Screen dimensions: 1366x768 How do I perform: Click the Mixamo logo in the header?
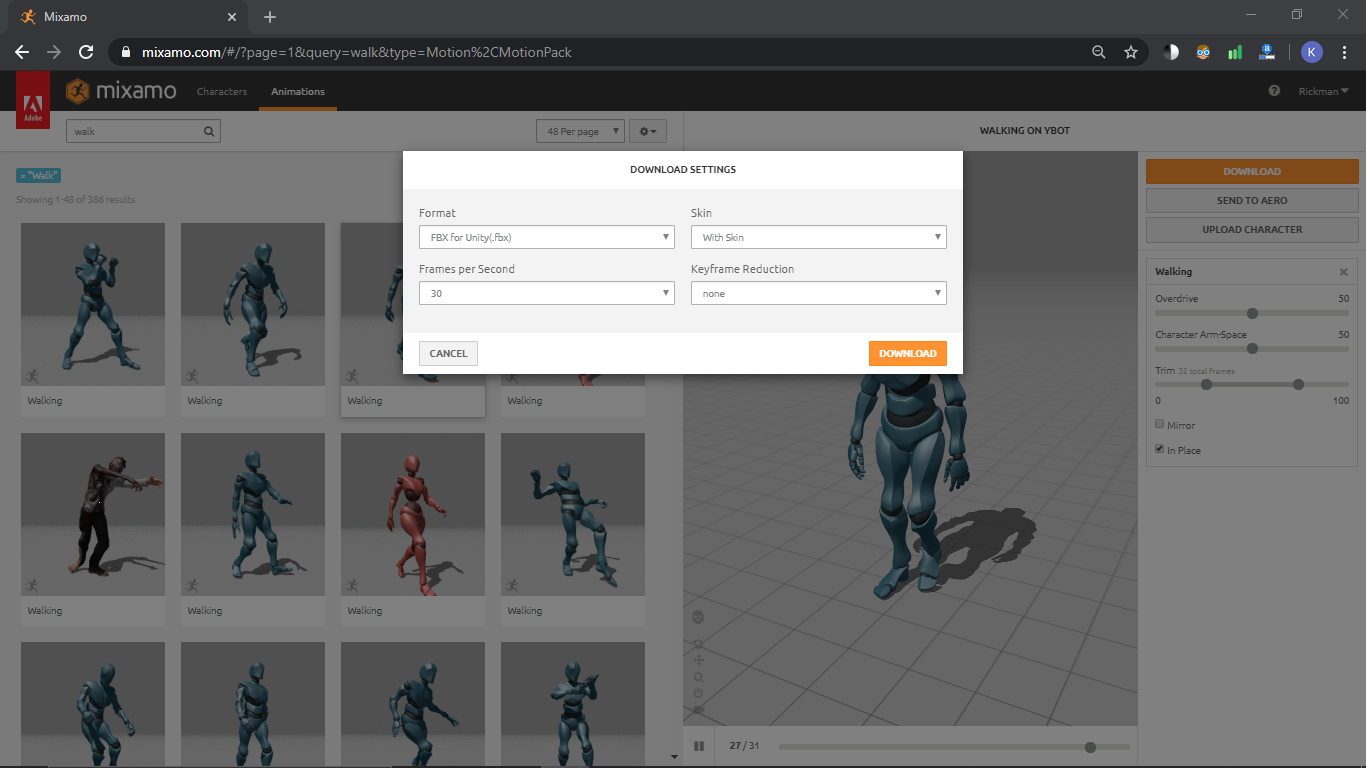click(121, 91)
